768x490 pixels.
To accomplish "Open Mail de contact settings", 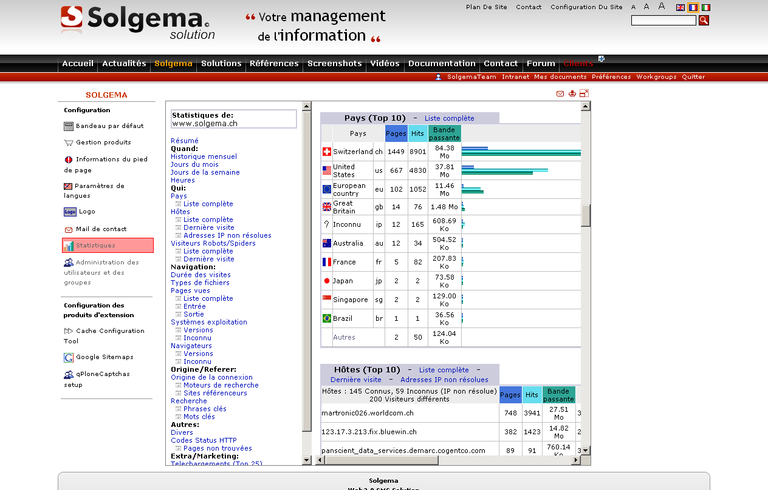I will 101,229.
